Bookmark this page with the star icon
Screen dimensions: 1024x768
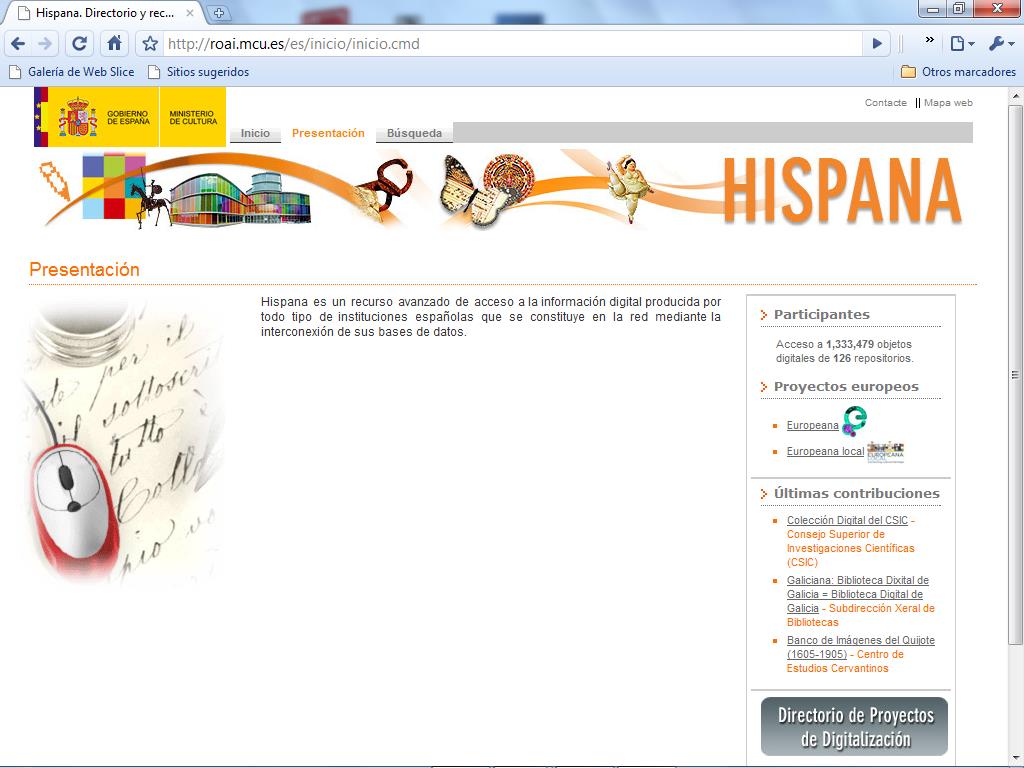pyautogui.click(x=150, y=44)
